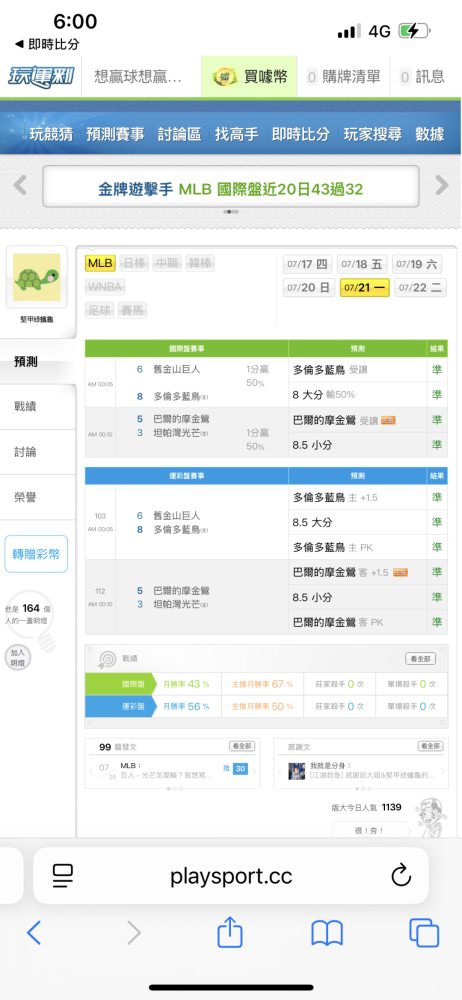Return to the 即時比分 app via back link
The height and width of the screenshot is (1000, 462).
[x=47, y=44]
